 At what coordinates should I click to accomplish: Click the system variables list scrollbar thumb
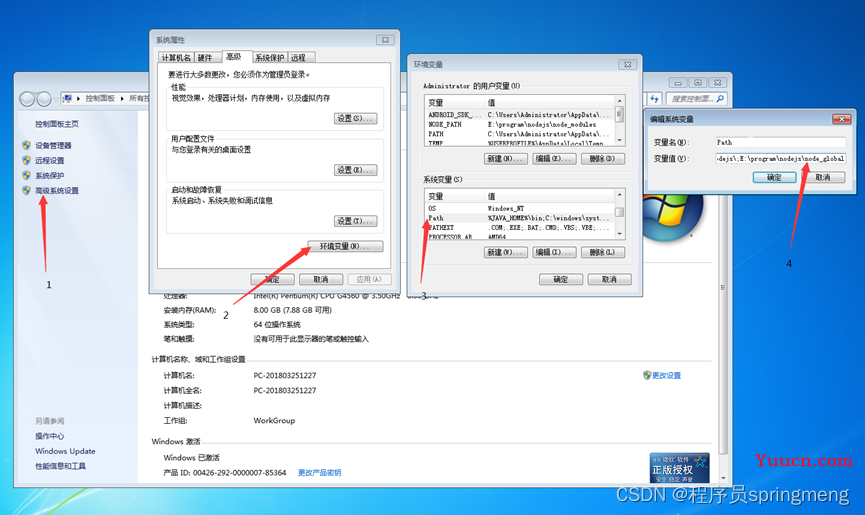click(x=620, y=212)
